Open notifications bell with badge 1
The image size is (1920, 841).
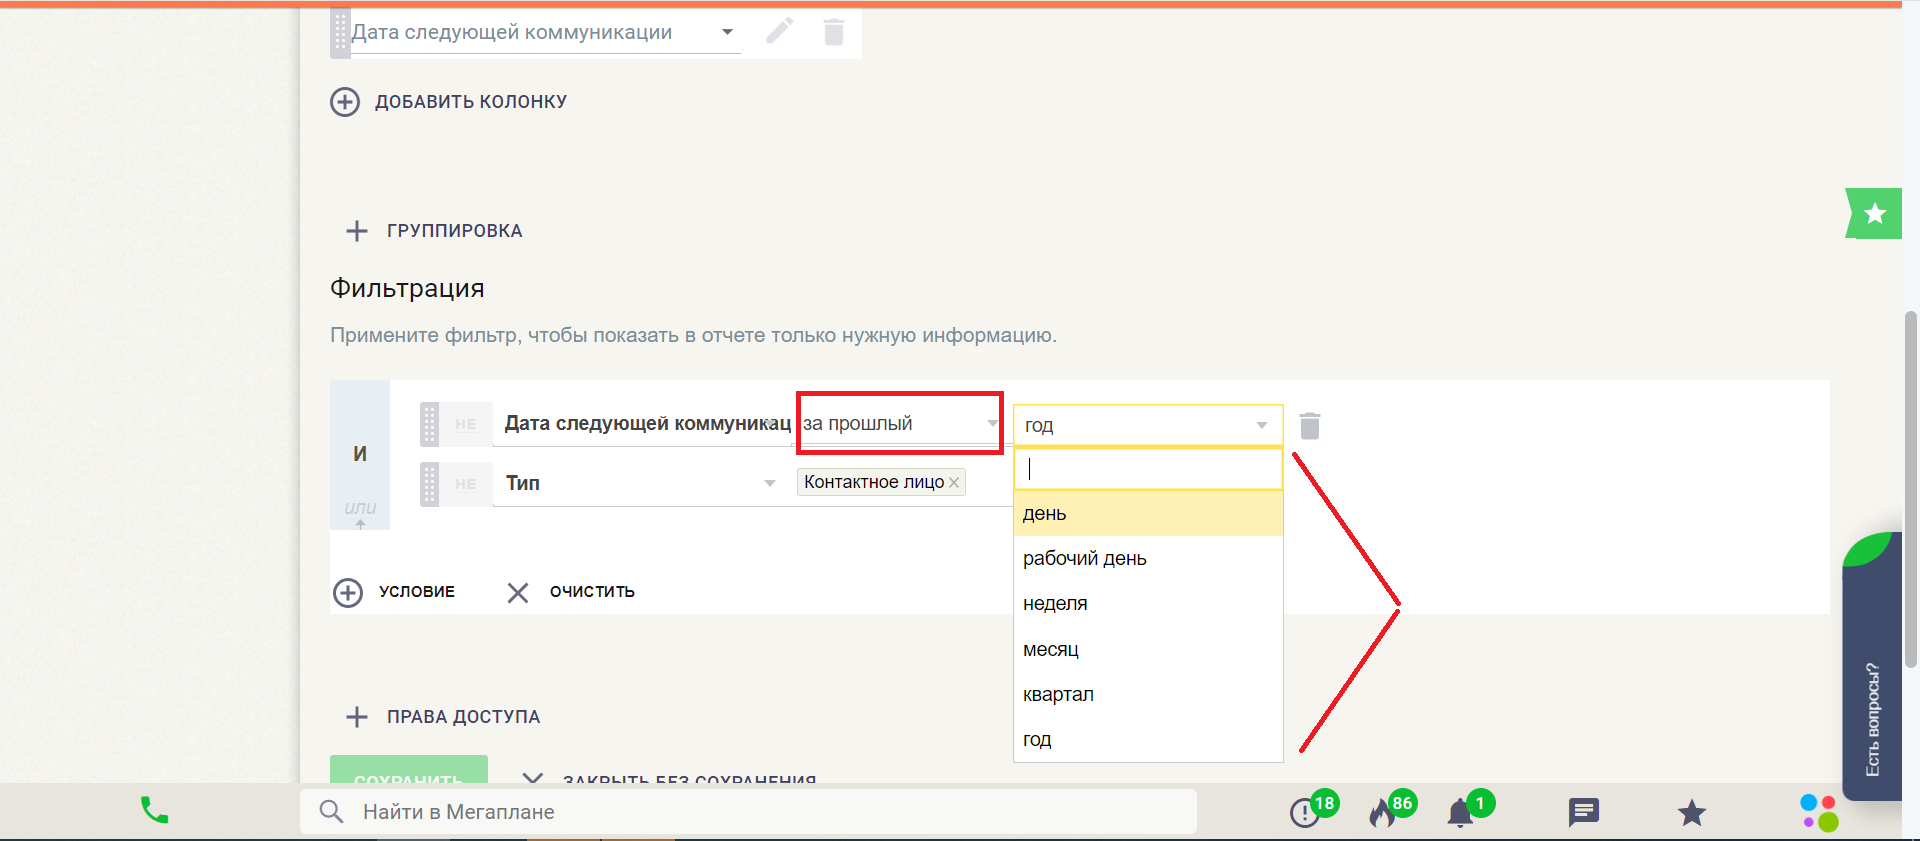coord(1461,812)
